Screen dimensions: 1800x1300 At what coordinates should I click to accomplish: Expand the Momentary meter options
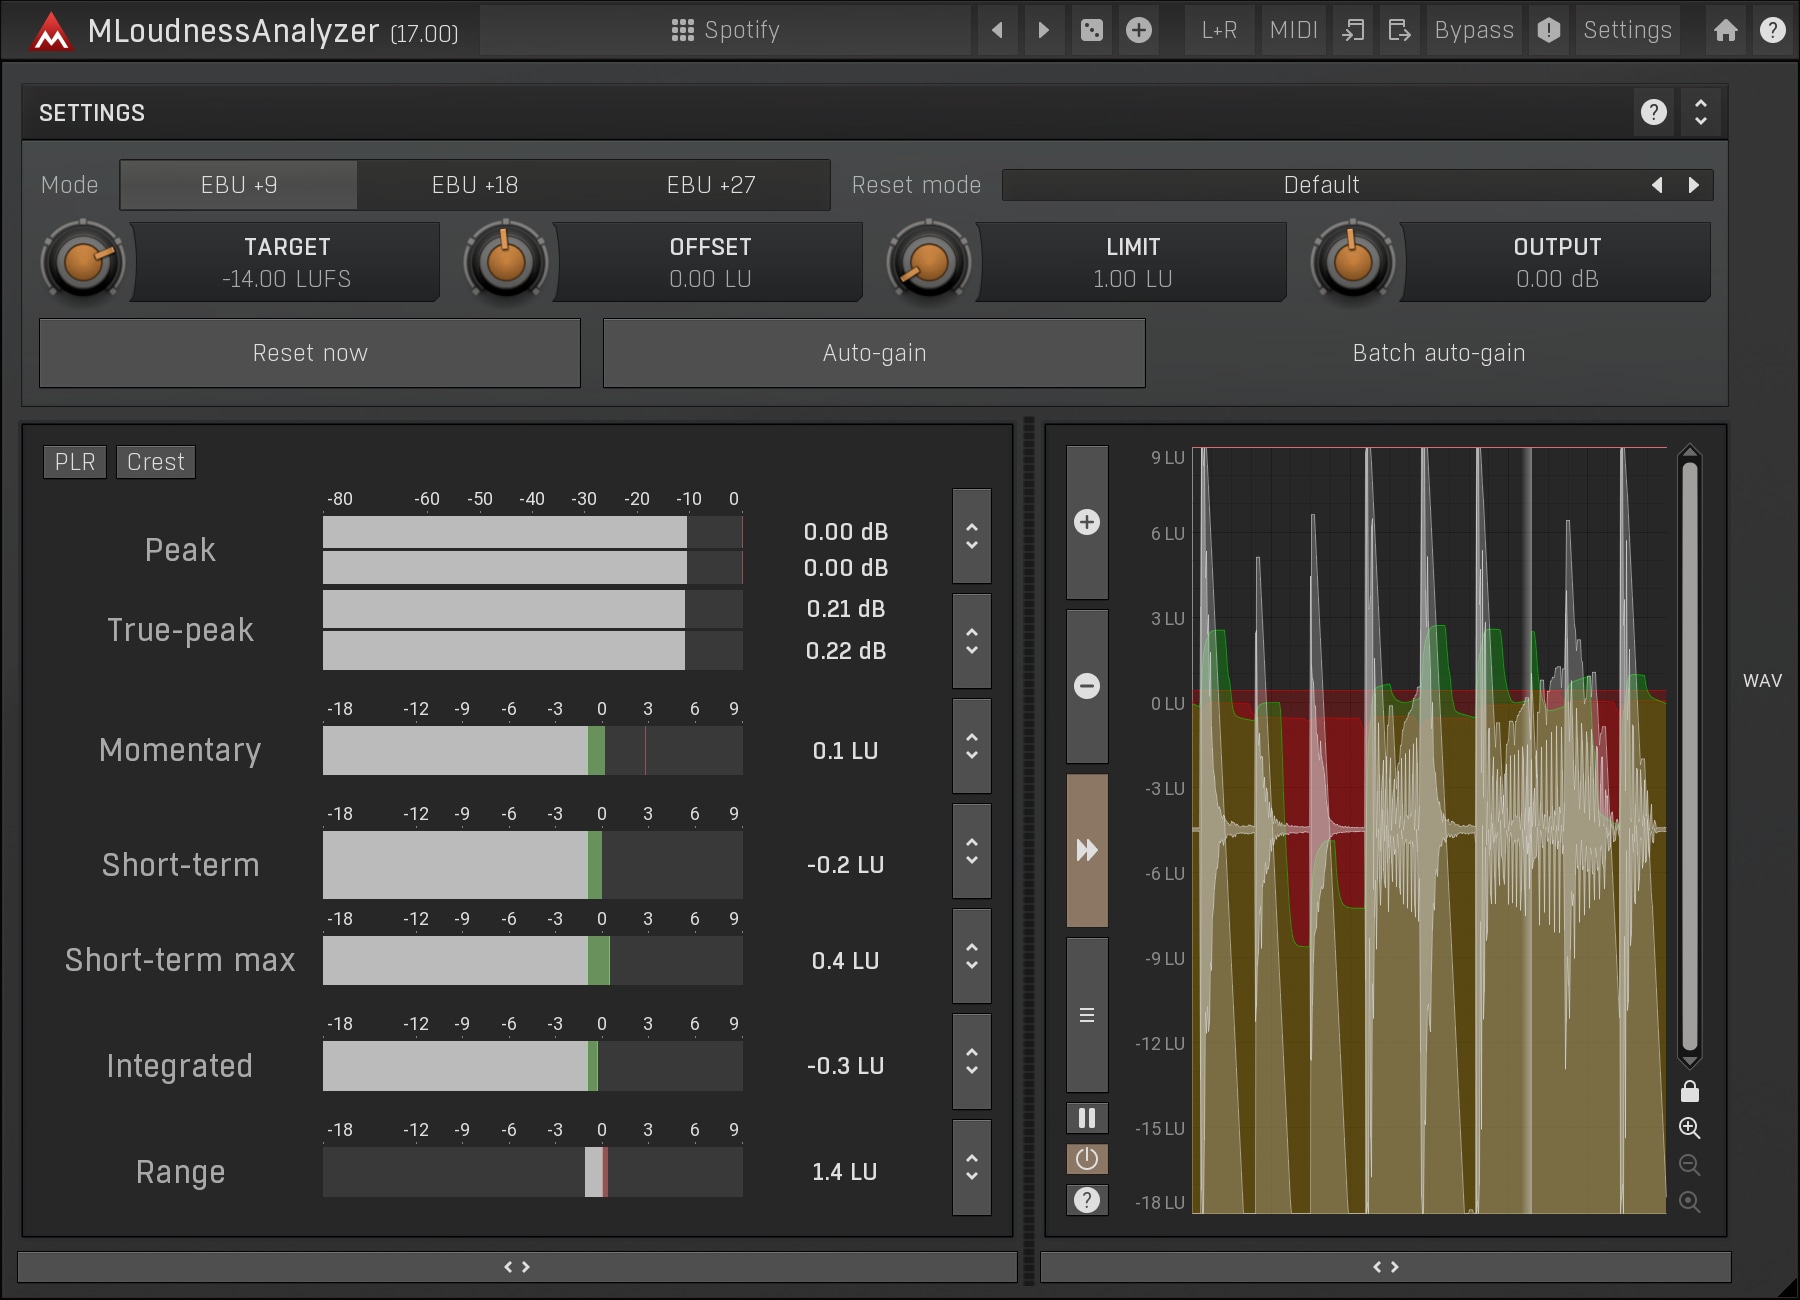coord(971,746)
